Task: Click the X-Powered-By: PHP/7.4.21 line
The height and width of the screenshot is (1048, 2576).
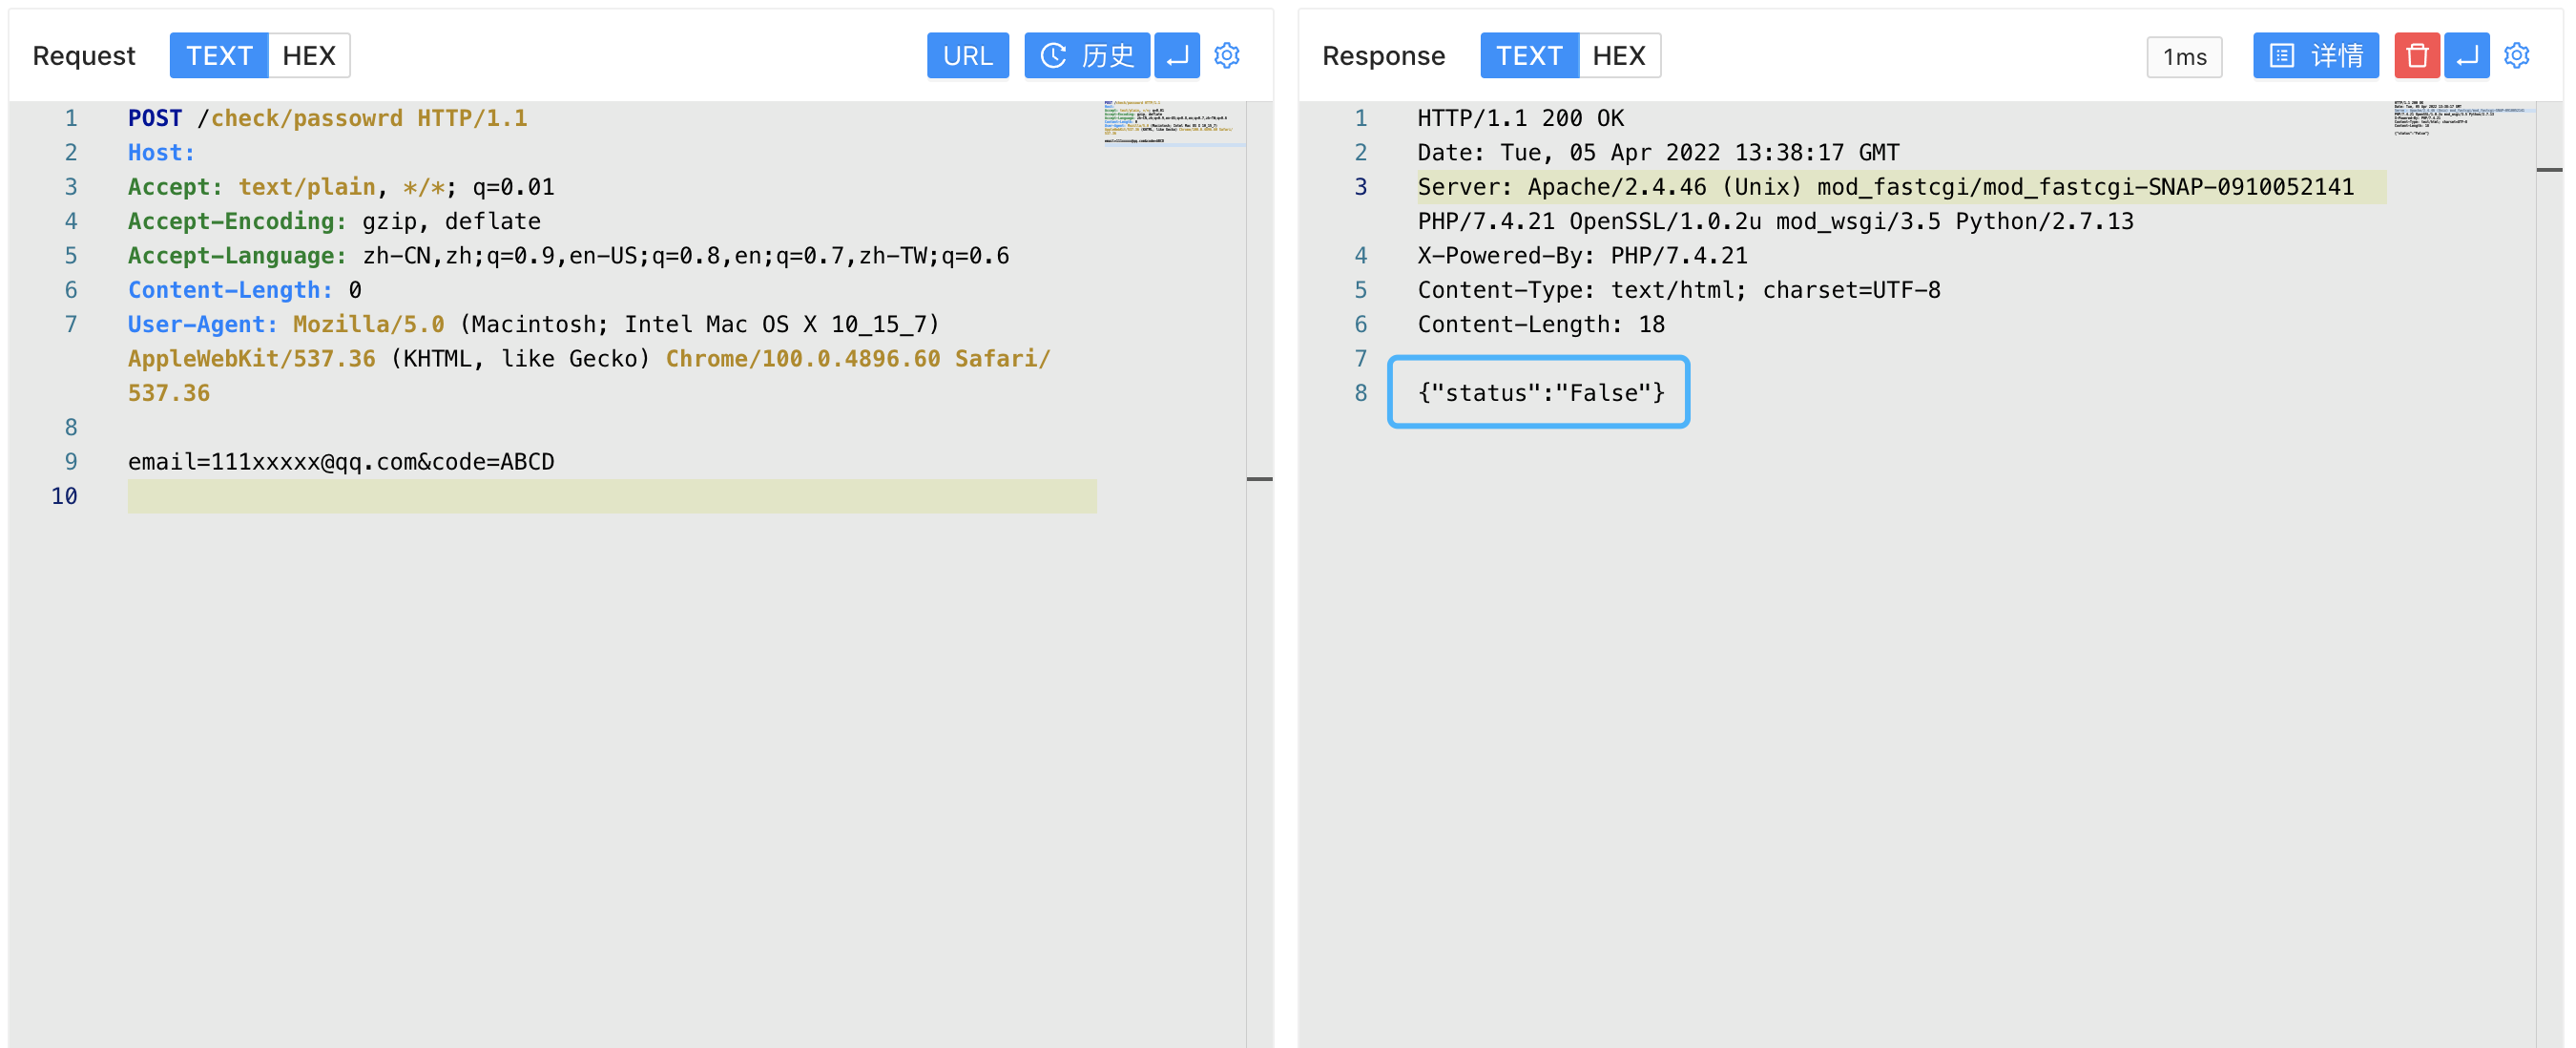Action: point(1582,256)
